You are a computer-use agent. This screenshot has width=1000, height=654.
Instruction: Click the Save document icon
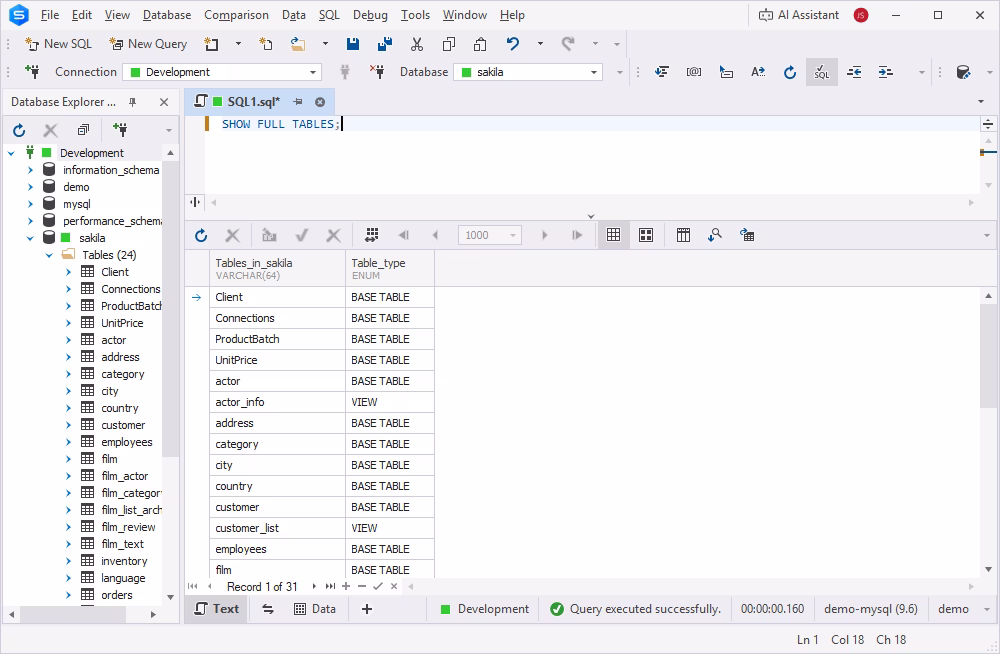tap(353, 44)
